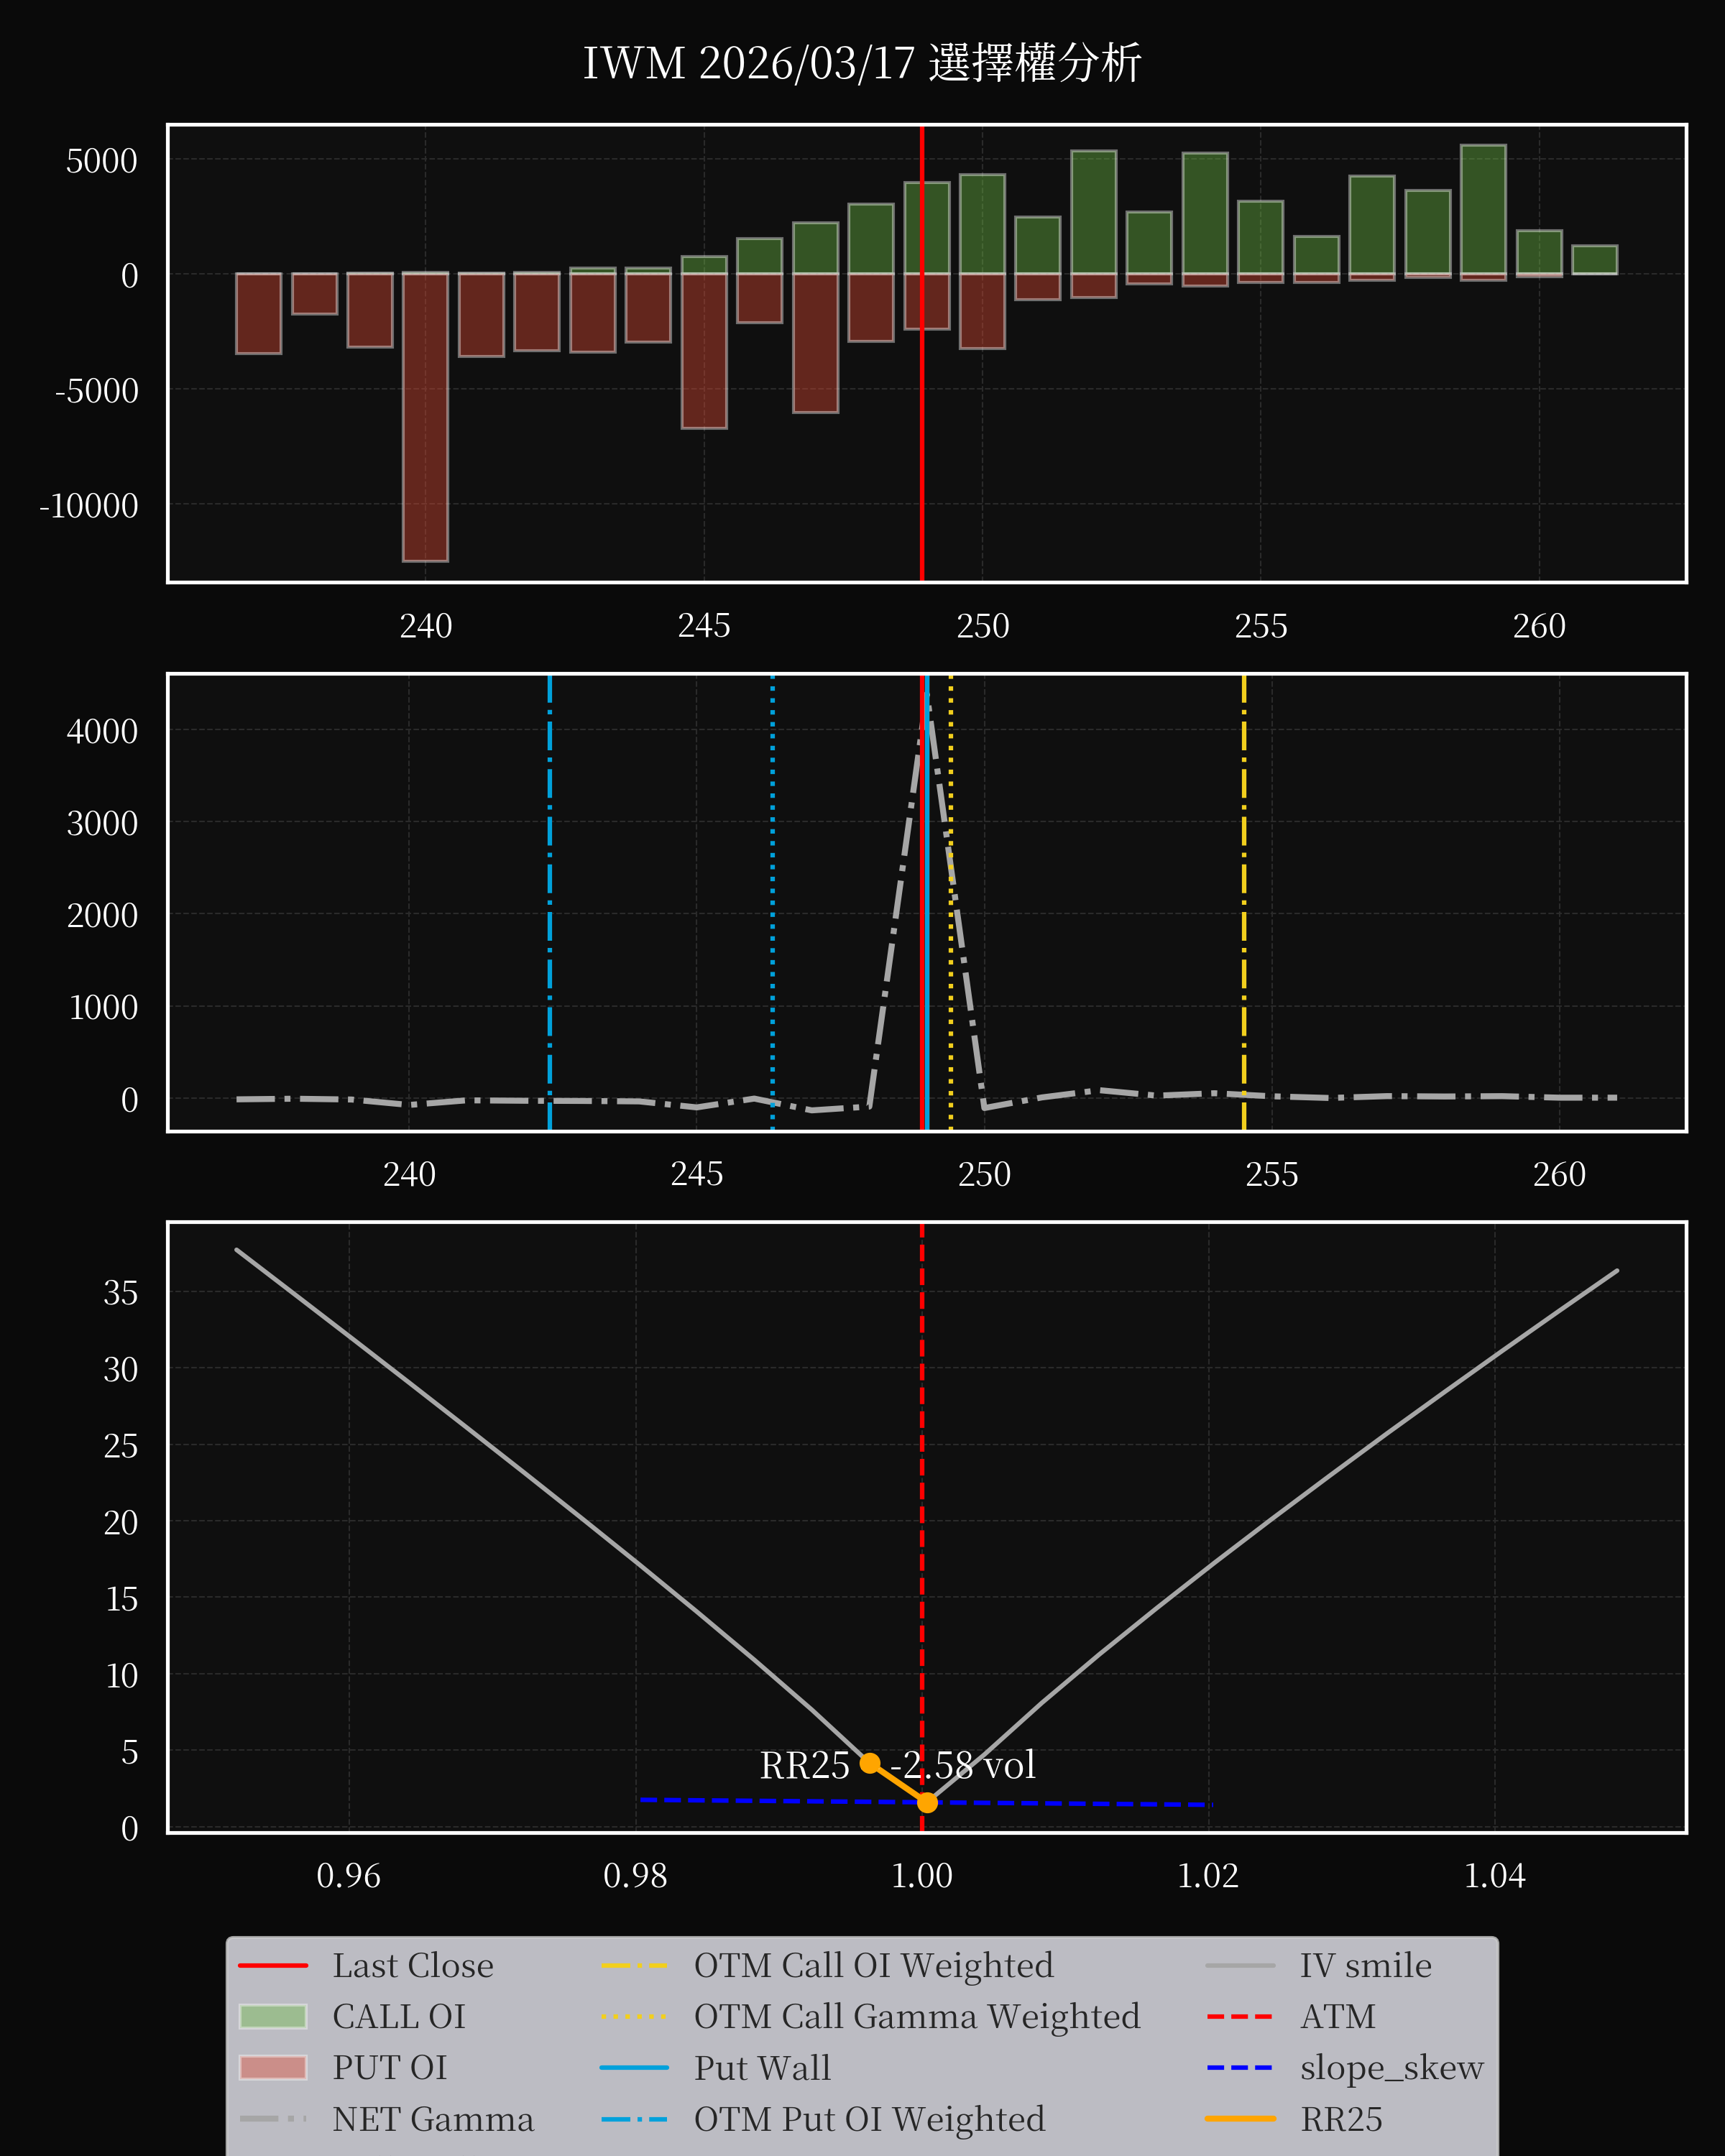Click the 0.96 x-axis label in IV chart
Image resolution: width=1725 pixels, height=2156 pixels.
tap(348, 1875)
